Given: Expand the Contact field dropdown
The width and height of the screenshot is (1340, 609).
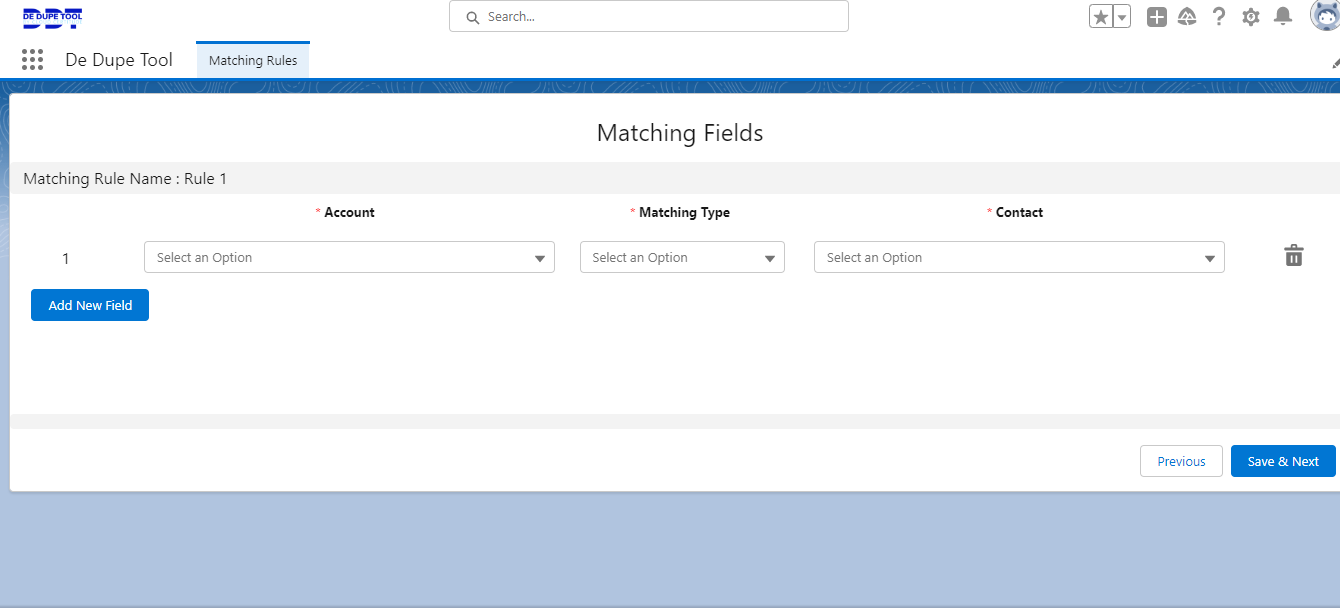Looking at the screenshot, I should [x=1019, y=257].
